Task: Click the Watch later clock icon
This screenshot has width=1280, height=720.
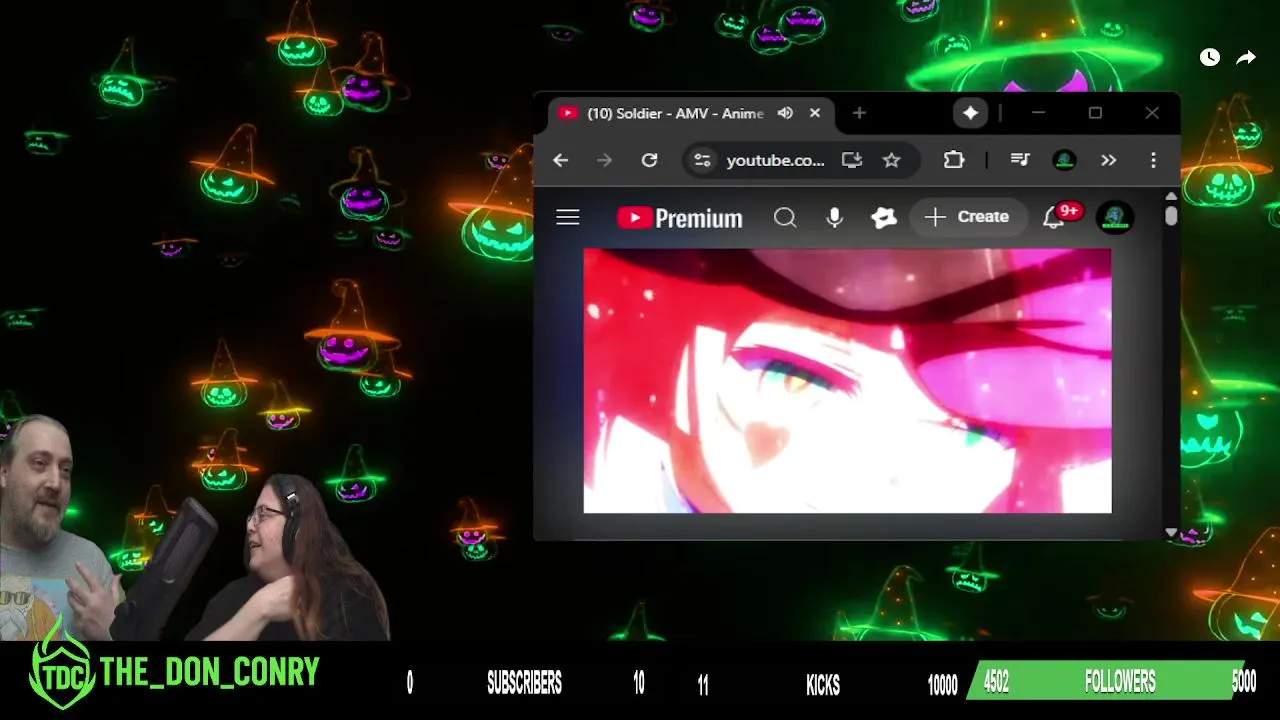Action: pyautogui.click(x=1210, y=58)
